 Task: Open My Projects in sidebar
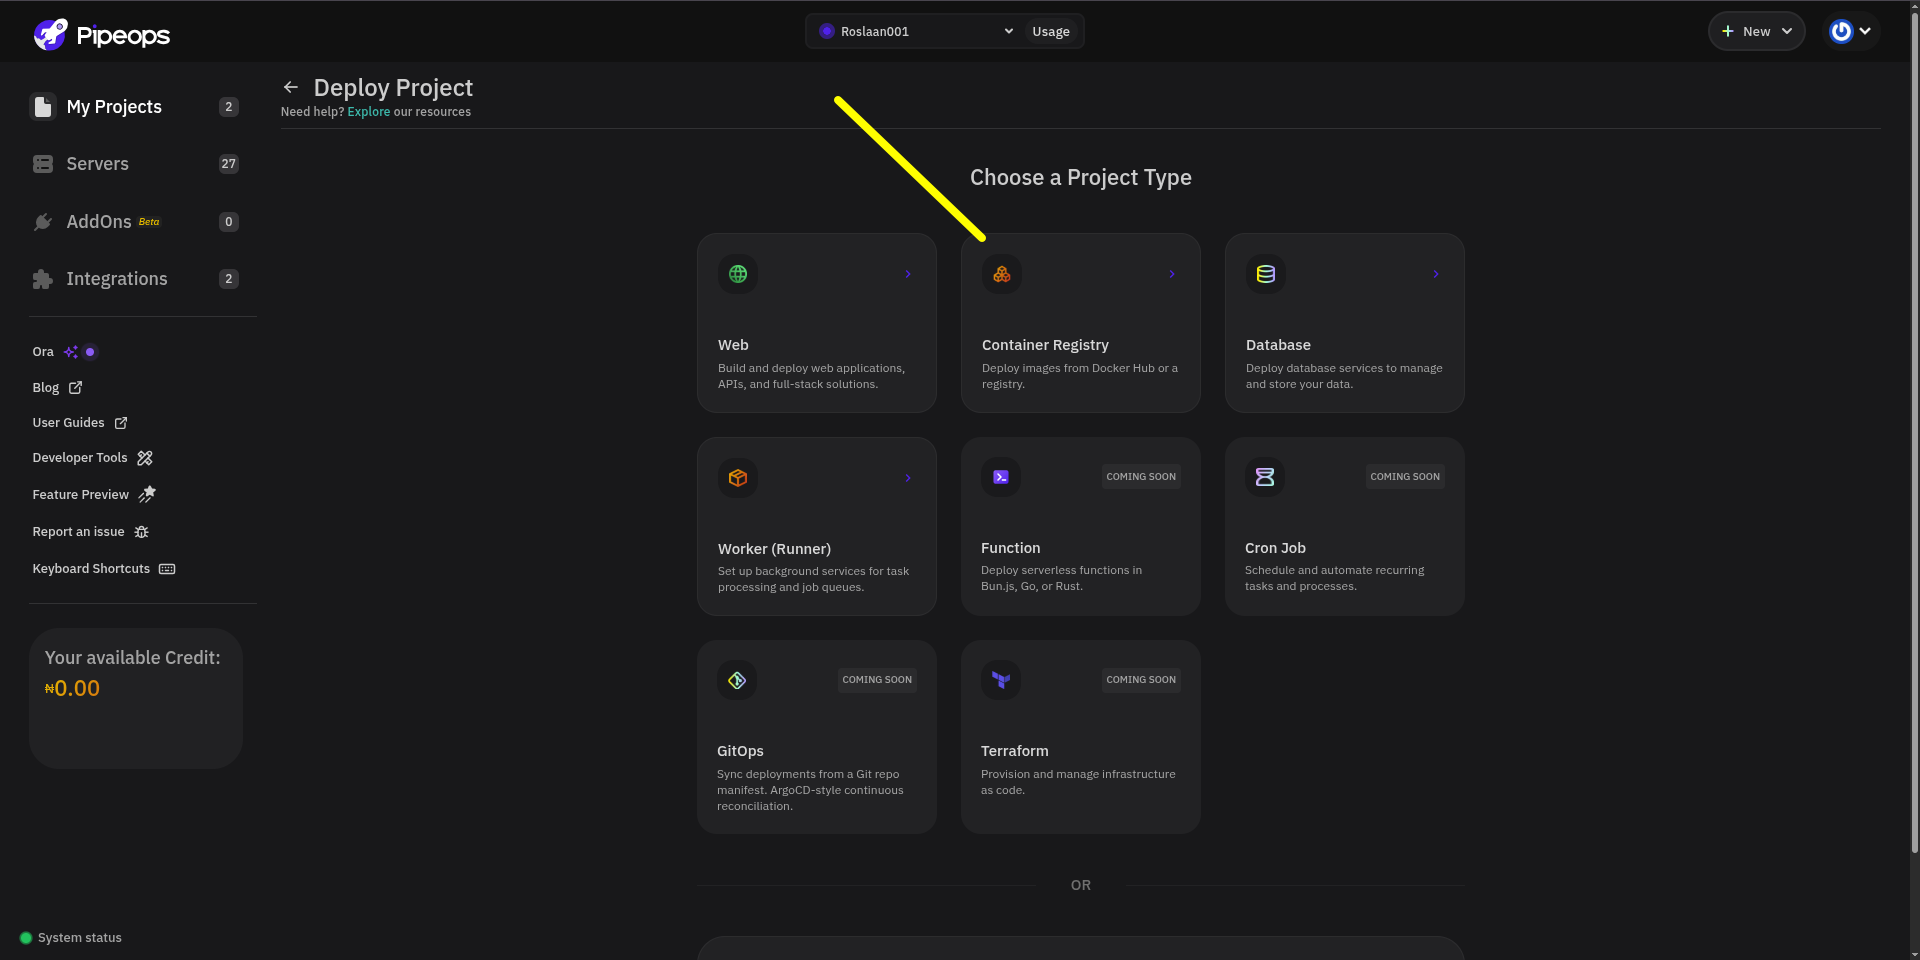pos(136,107)
